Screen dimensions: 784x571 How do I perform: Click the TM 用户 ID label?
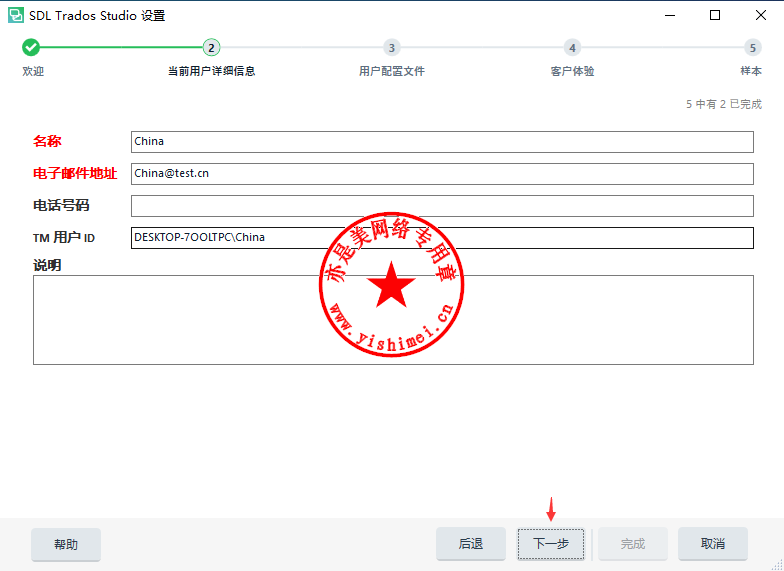pyautogui.click(x=64, y=238)
